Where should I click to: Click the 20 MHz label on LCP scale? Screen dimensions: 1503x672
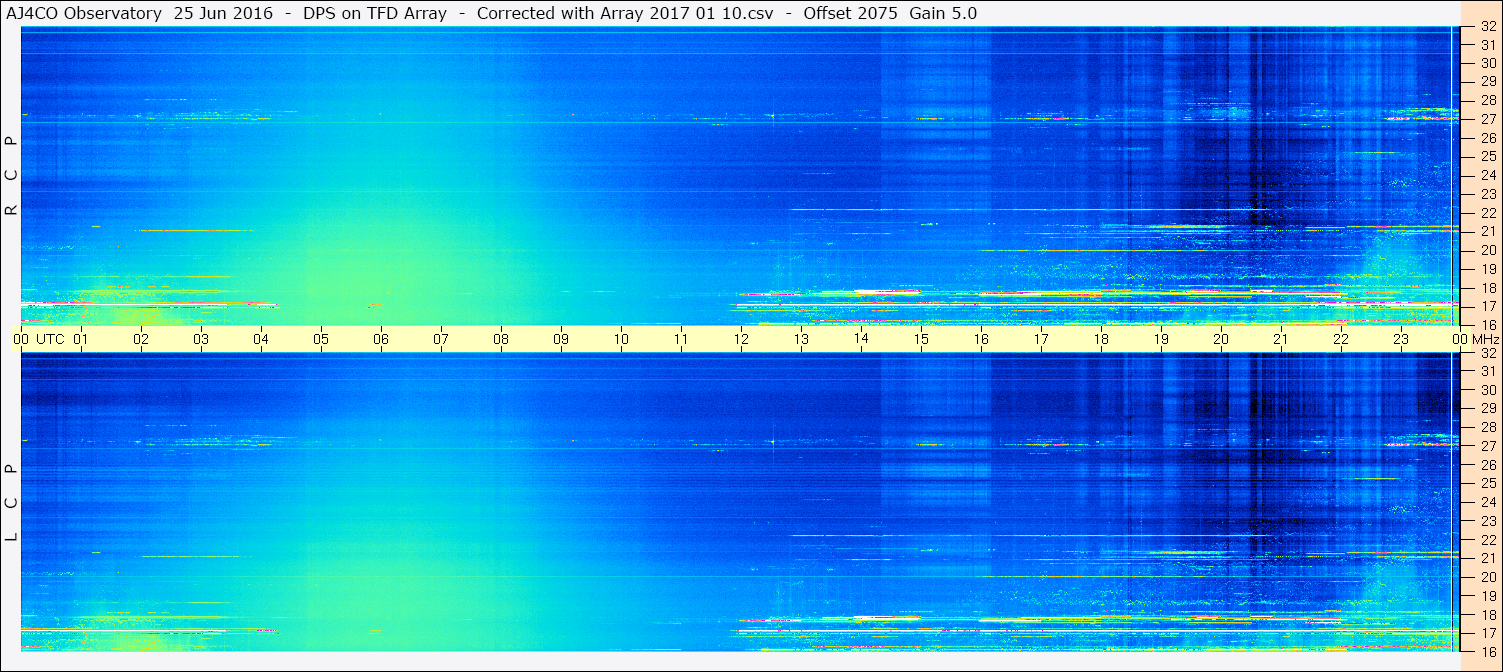click(1487, 577)
